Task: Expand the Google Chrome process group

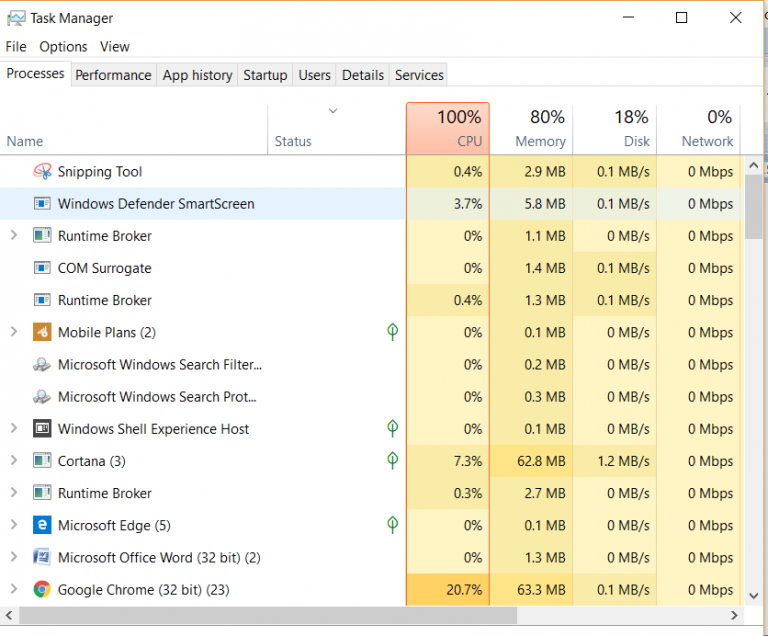Action: pos(14,590)
